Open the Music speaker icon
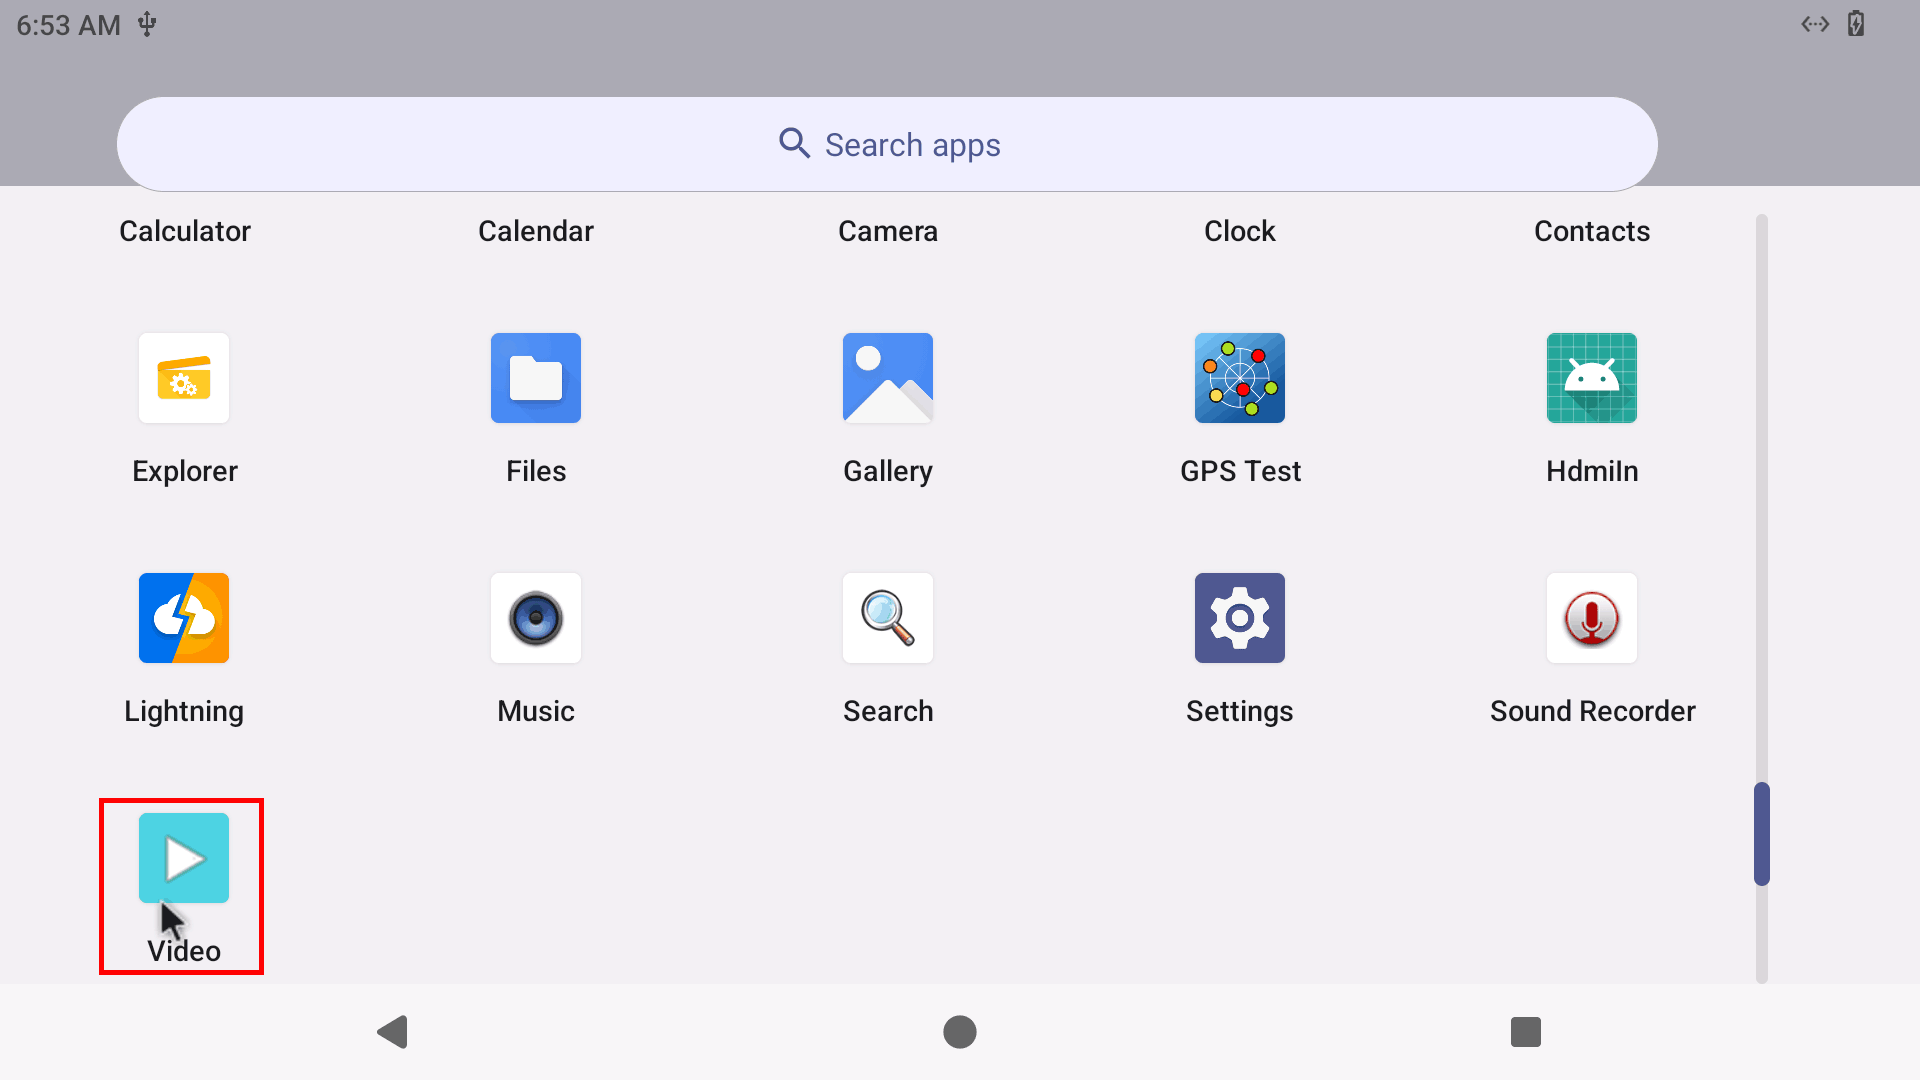1920x1080 pixels. click(x=536, y=618)
